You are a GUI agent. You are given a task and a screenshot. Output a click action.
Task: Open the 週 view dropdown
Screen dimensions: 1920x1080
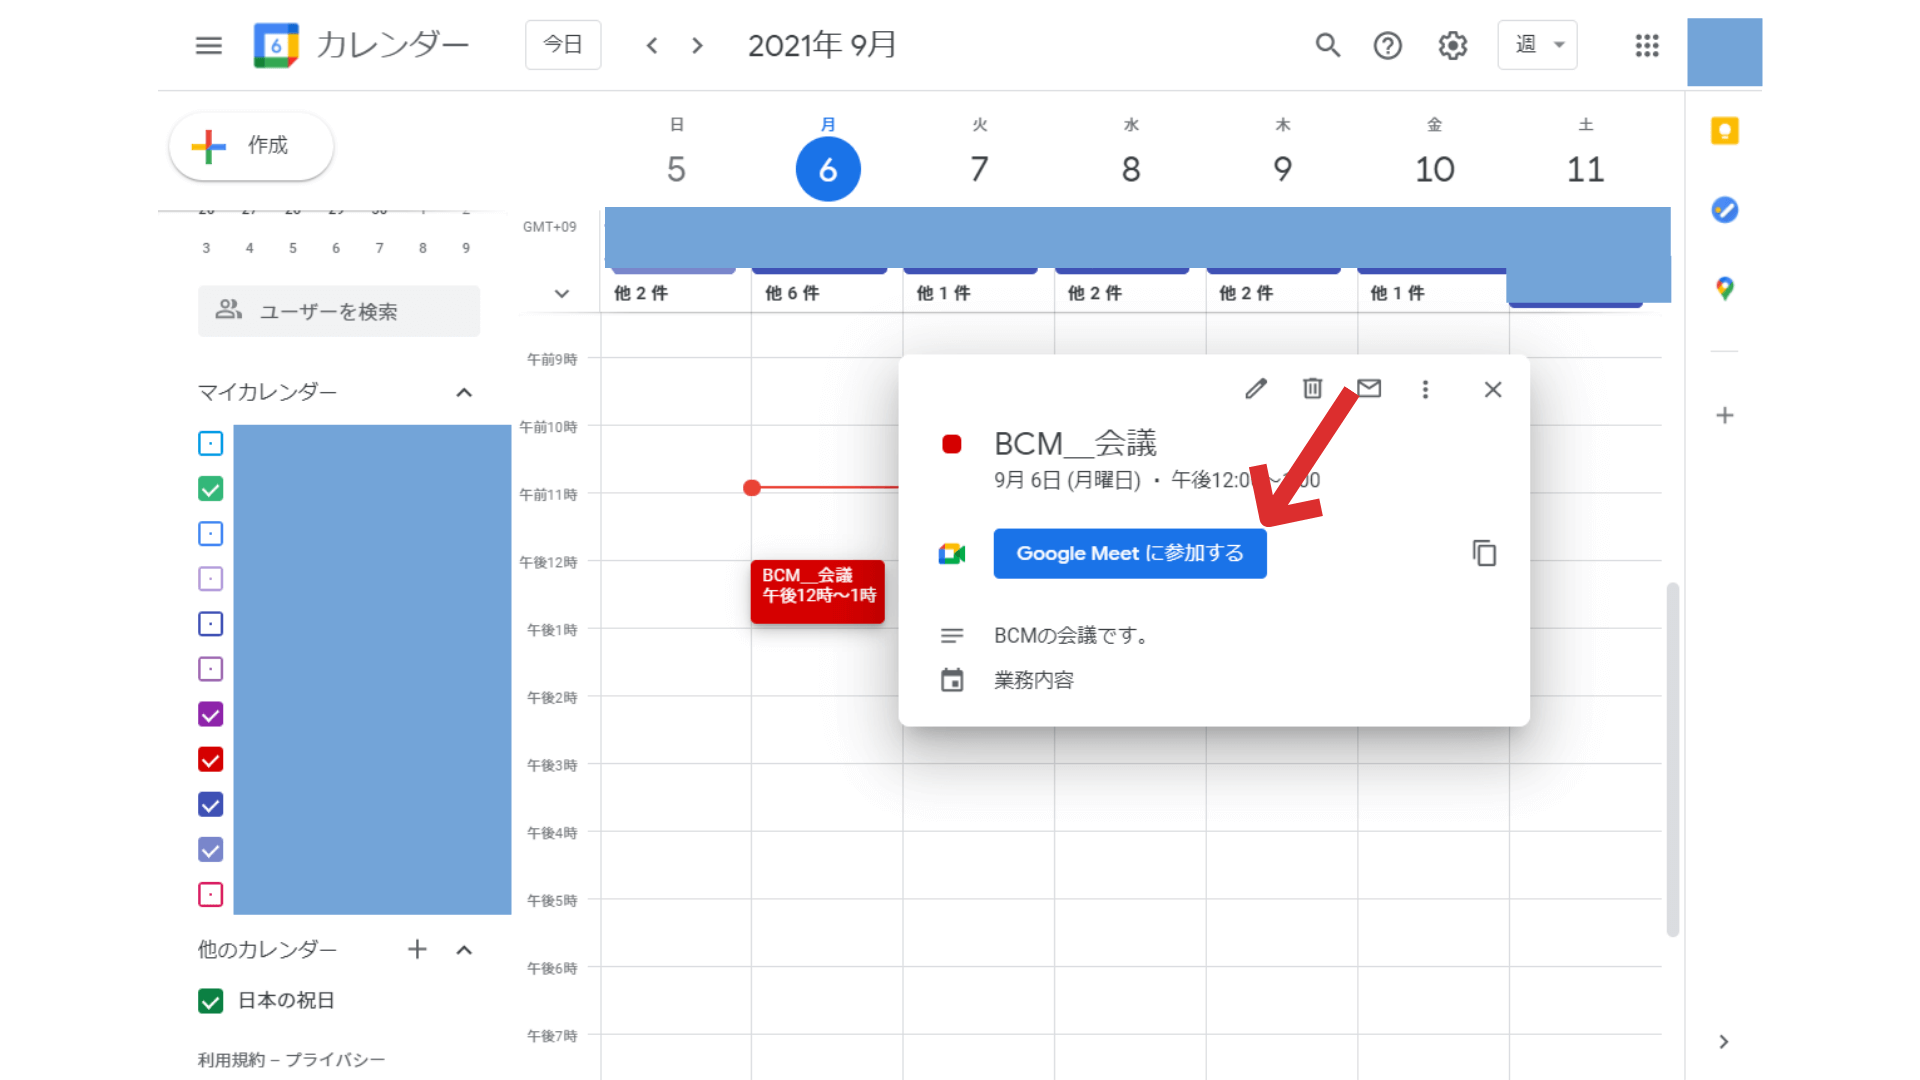[x=1537, y=45]
